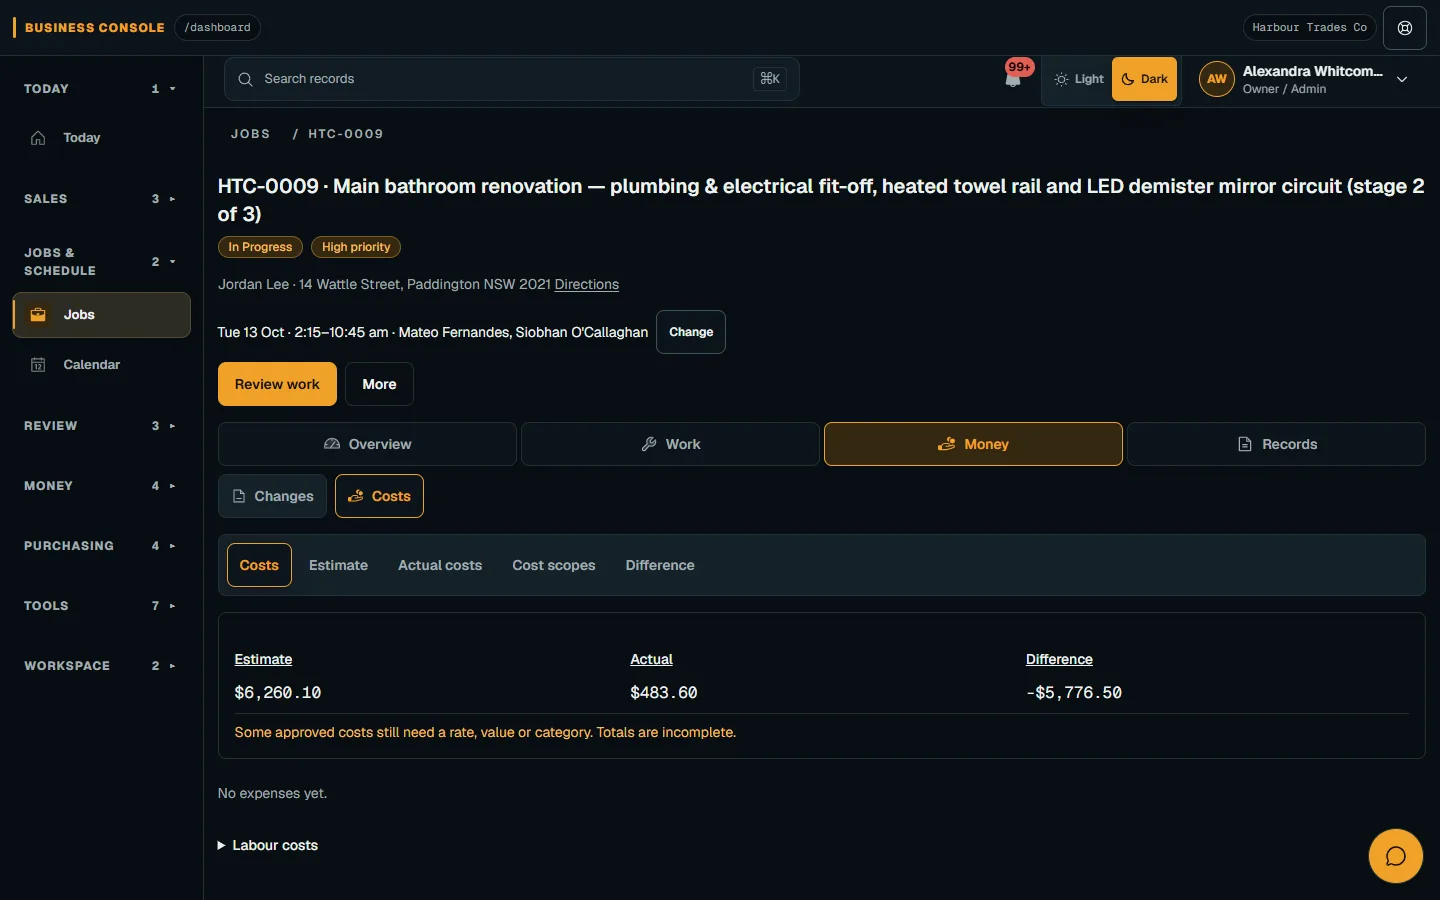The width and height of the screenshot is (1440, 900).
Task: Show the Actual costs view
Action: click(x=440, y=565)
